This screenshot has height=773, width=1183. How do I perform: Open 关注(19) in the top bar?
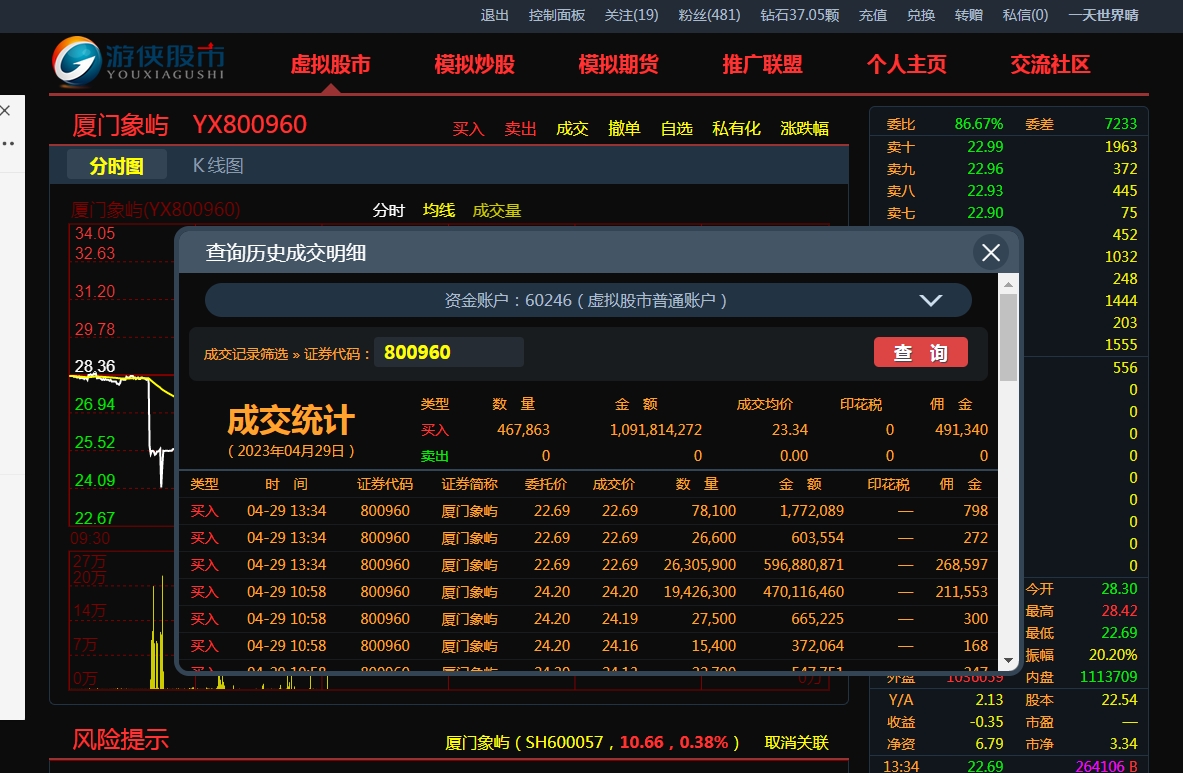point(631,15)
